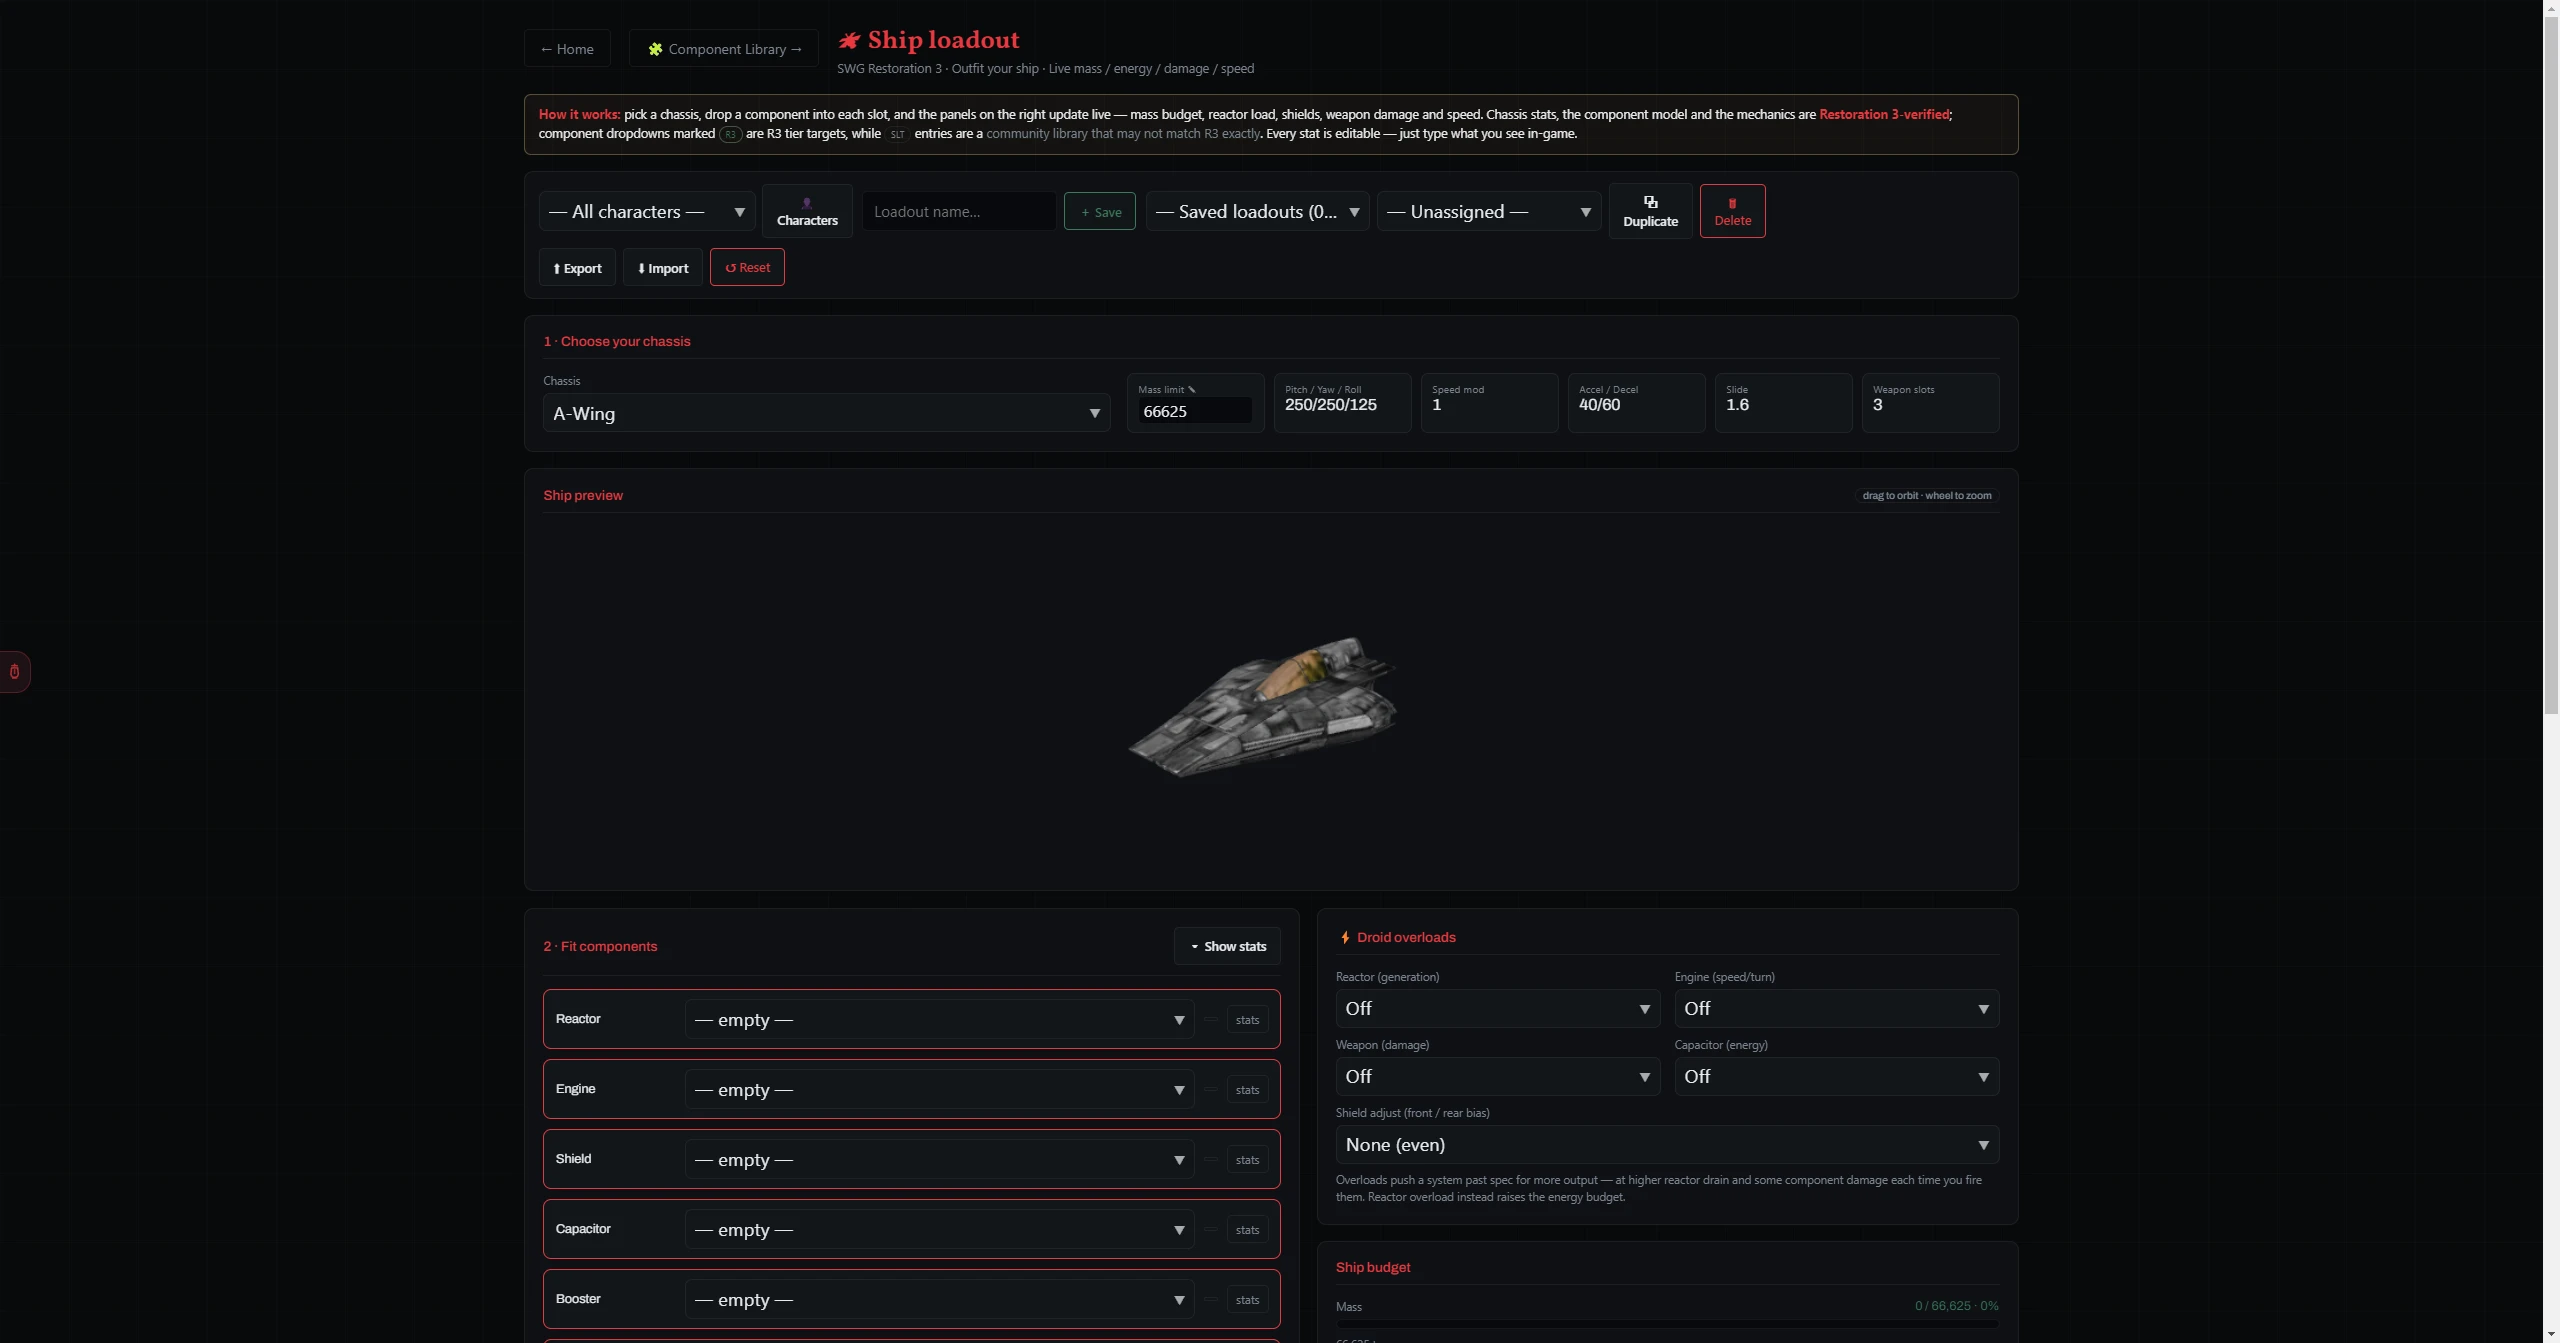Open stats for the Booster slot

point(1247,1300)
